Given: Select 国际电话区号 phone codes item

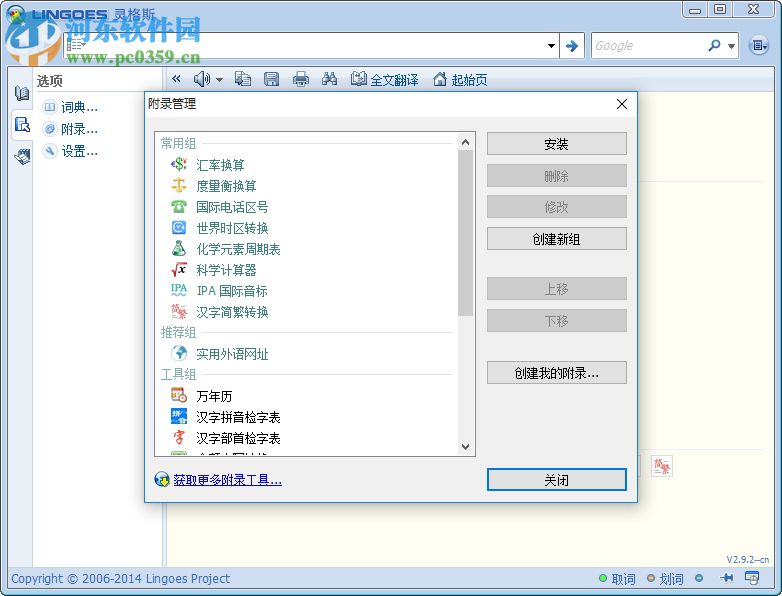Looking at the screenshot, I should pos(232,207).
